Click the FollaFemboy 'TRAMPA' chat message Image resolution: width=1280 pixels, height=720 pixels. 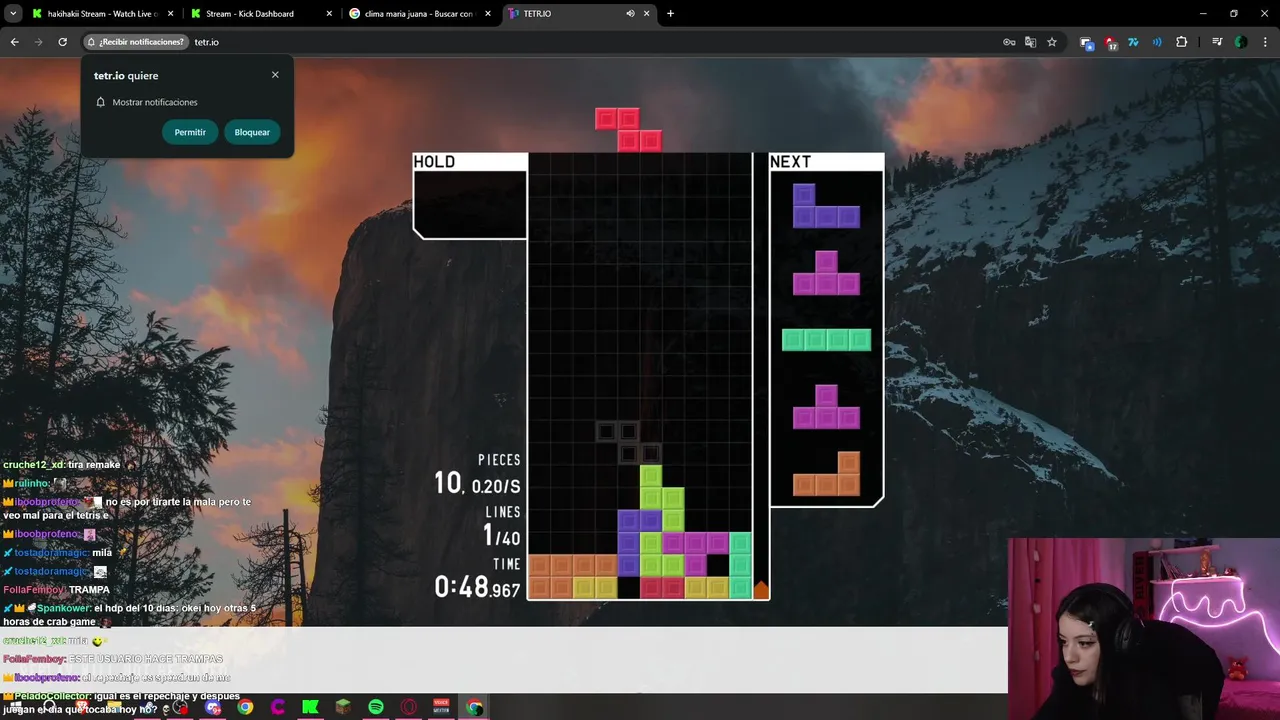(x=89, y=590)
